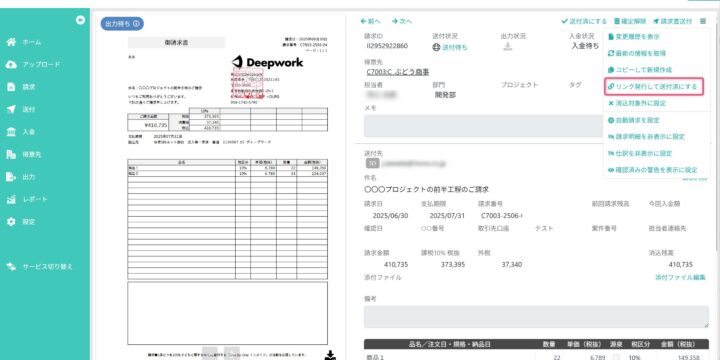Click the download icon below invoice preview

pos(330,354)
